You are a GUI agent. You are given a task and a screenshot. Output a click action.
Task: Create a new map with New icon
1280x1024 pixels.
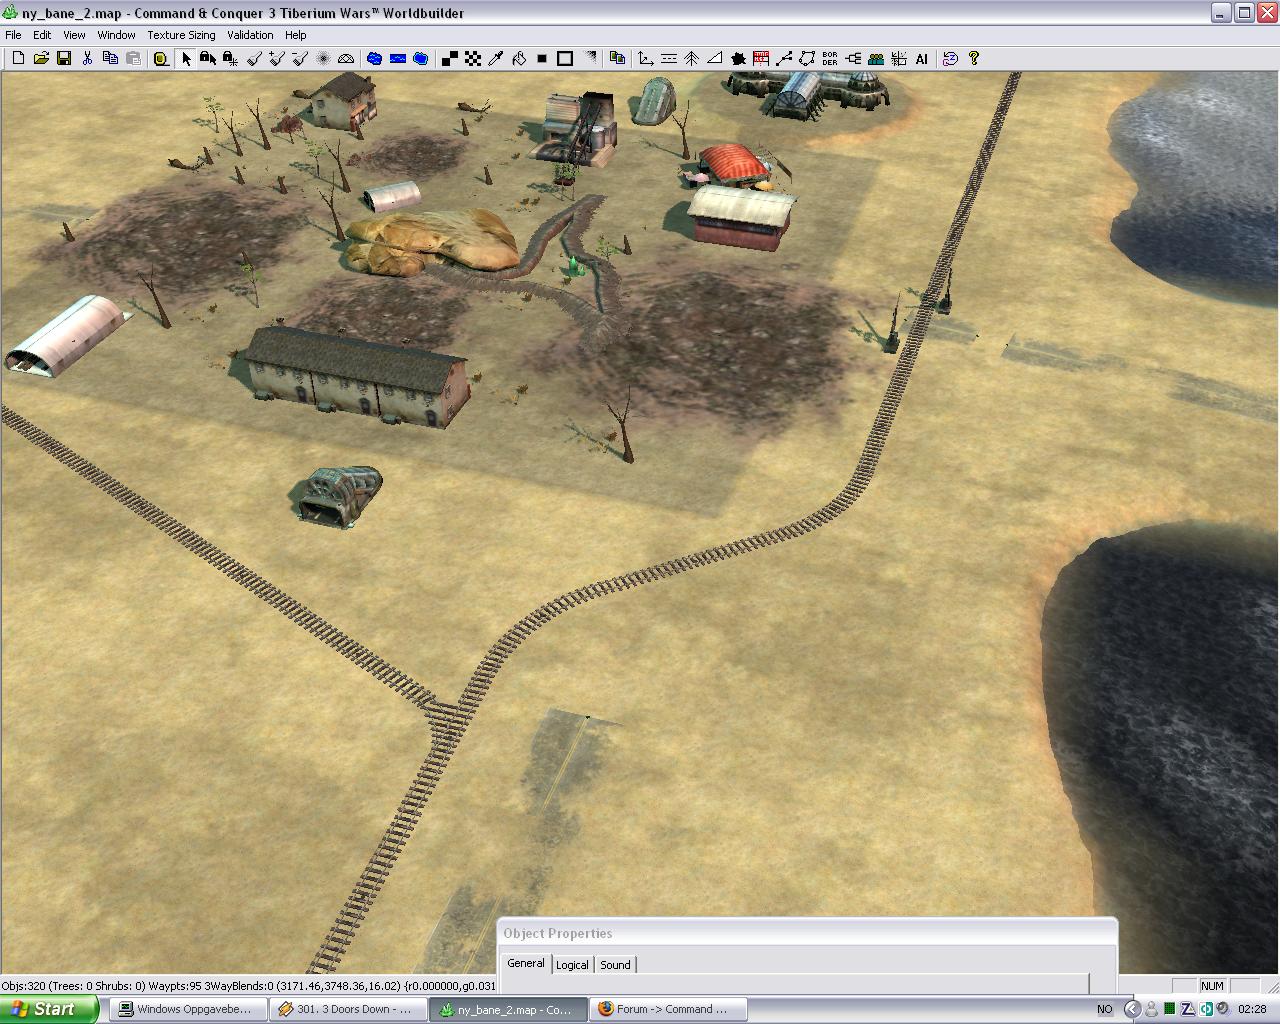(x=18, y=59)
